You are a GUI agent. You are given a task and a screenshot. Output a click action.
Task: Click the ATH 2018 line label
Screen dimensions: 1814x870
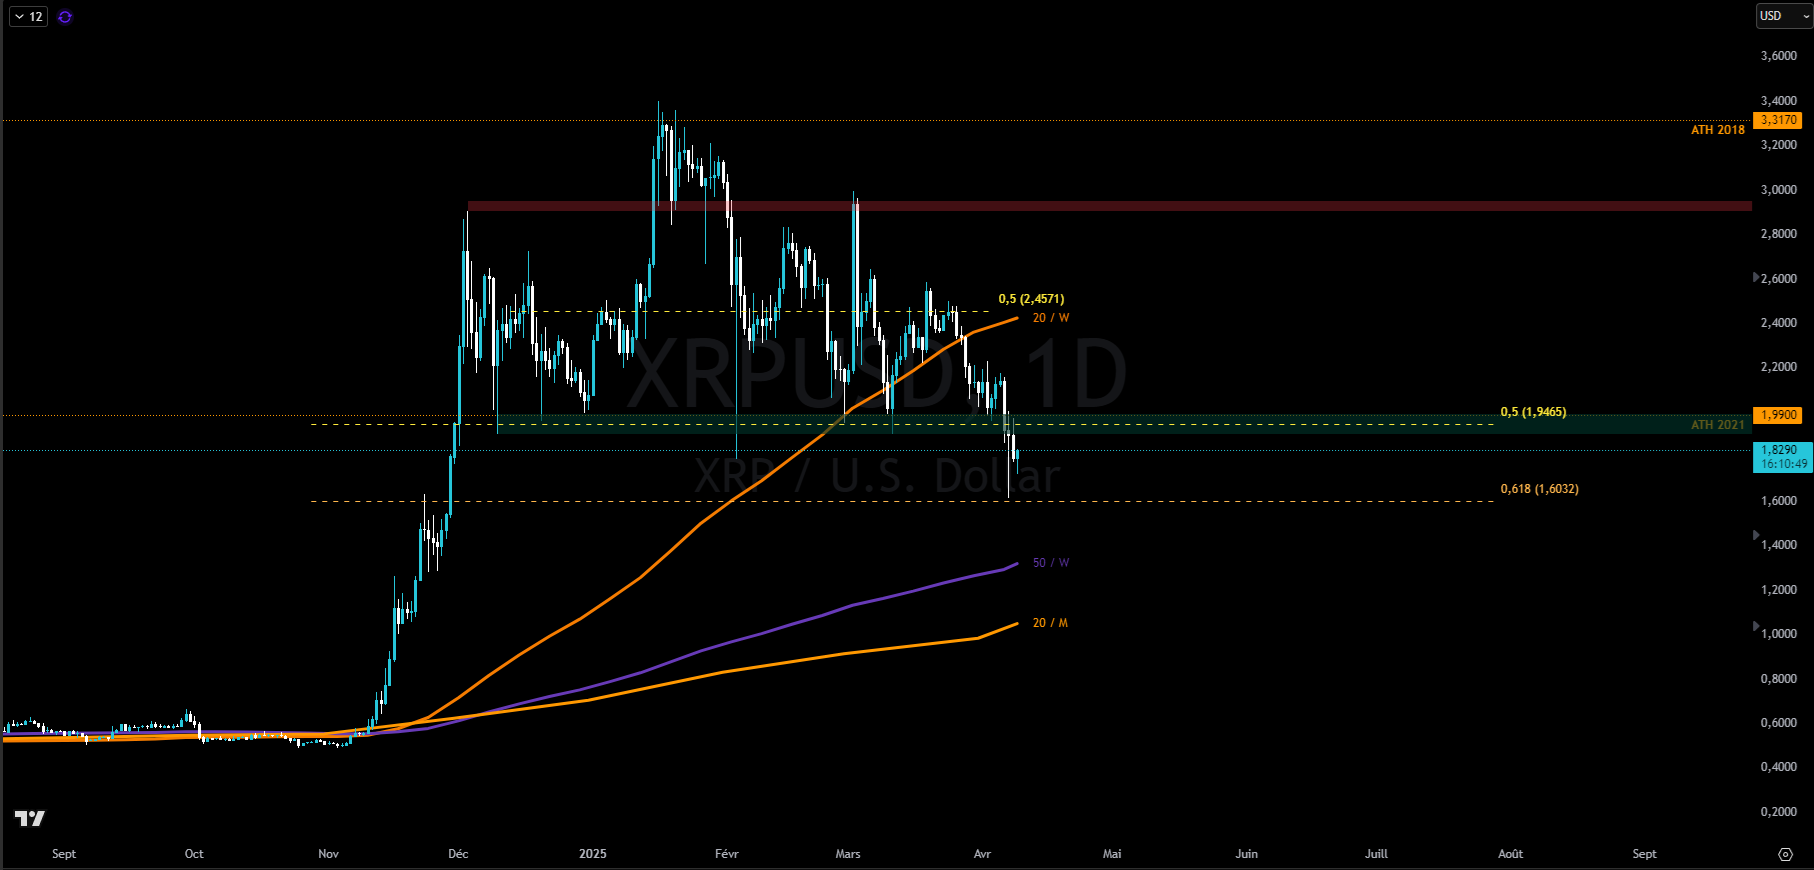[1717, 130]
